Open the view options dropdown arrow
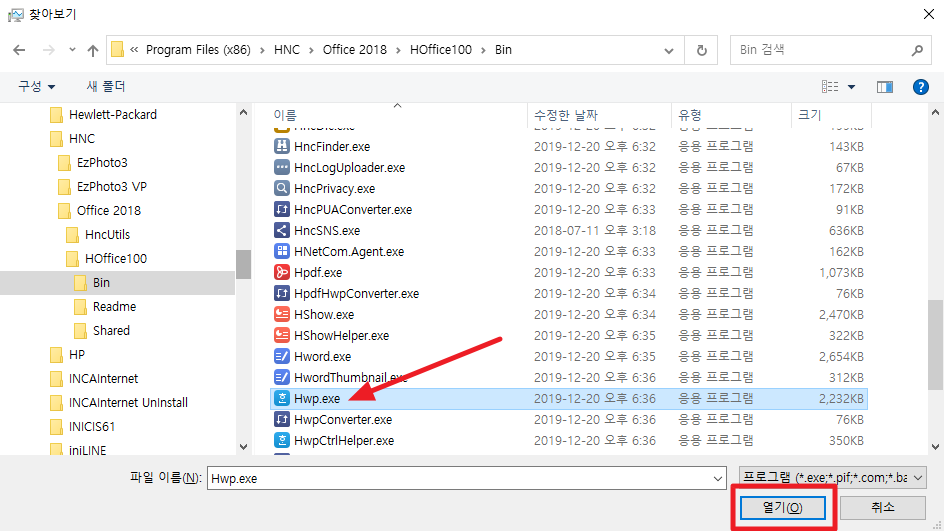Image resolution: width=944 pixels, height=531 pixels. coord(851,87)
